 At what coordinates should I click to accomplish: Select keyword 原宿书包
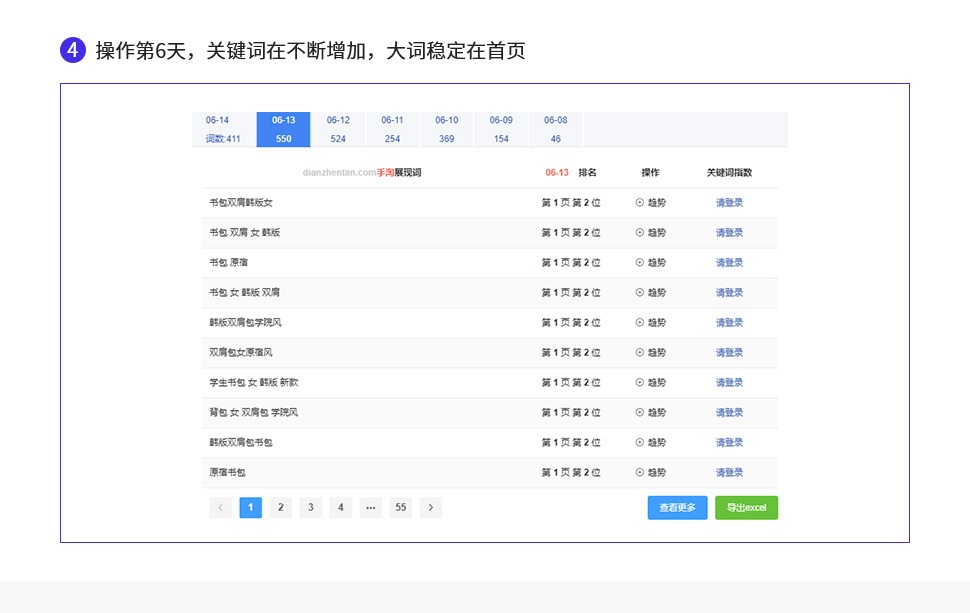pyautogui.click(x=227, y=473)
